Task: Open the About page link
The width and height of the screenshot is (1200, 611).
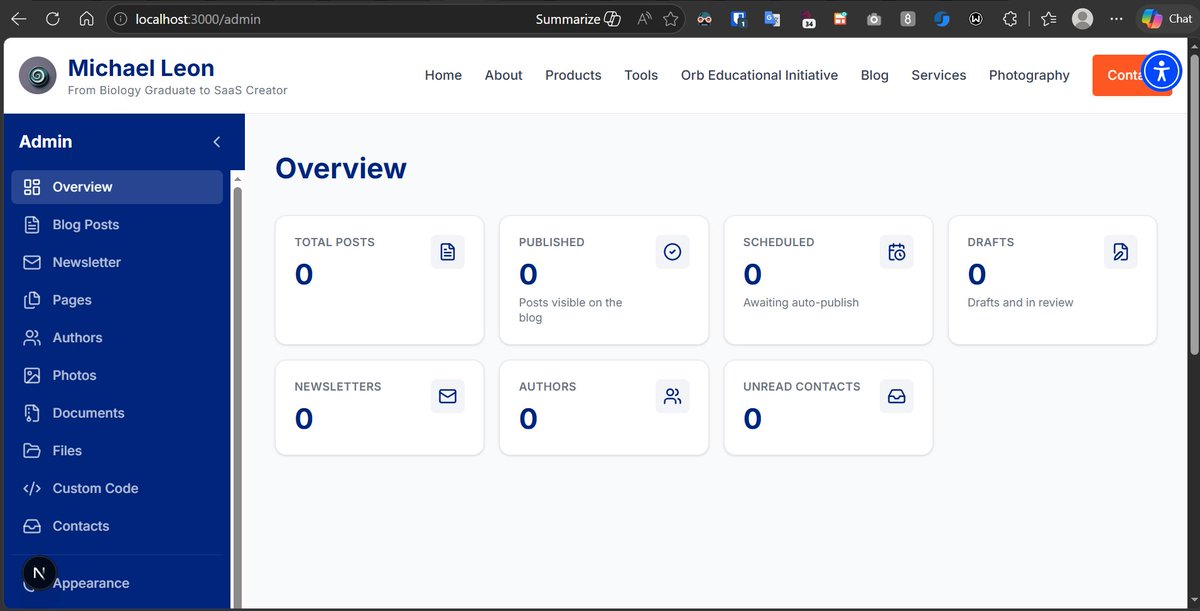Action: pos(504,75)
